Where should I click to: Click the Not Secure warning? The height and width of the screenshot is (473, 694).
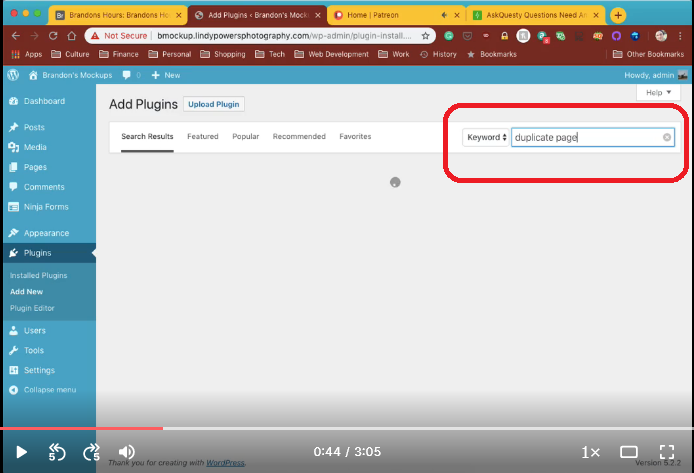[x=119, y=36]
